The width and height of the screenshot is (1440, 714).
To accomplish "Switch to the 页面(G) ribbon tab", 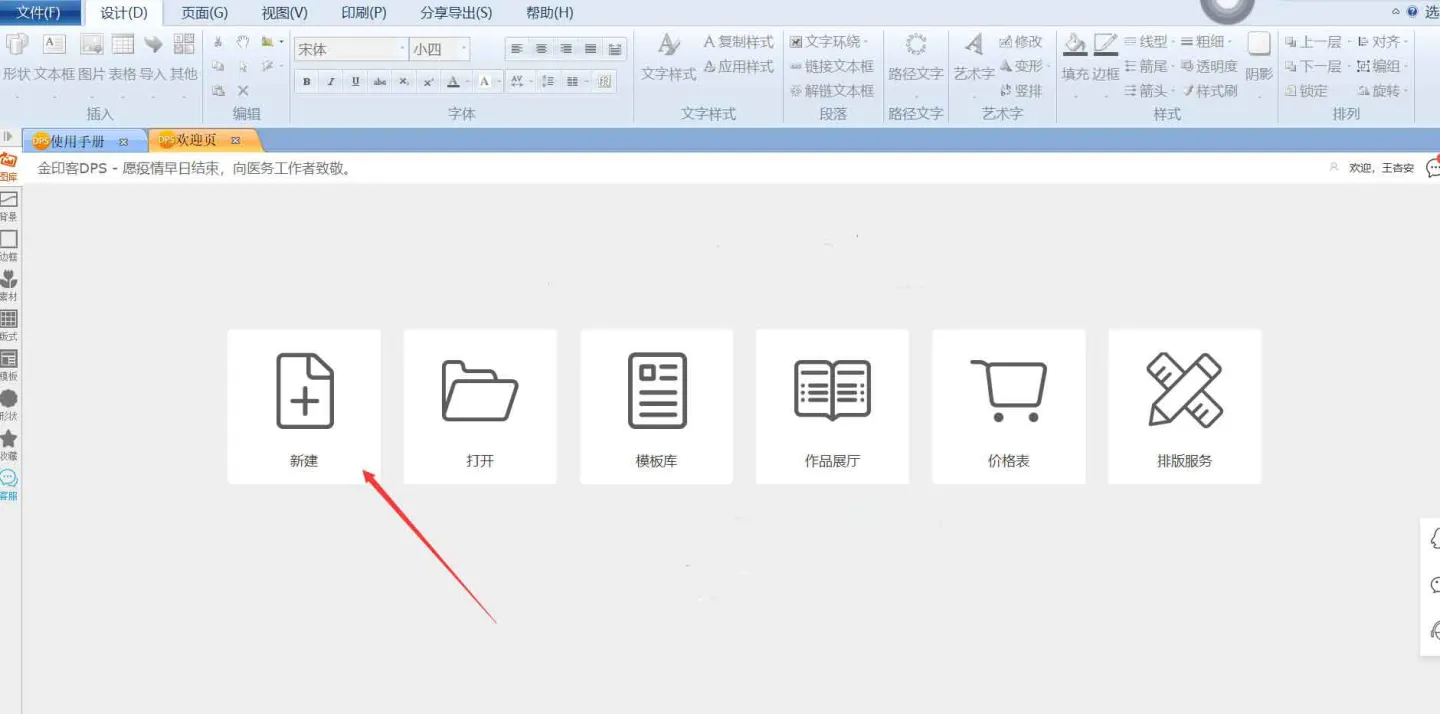I will 204,13.
